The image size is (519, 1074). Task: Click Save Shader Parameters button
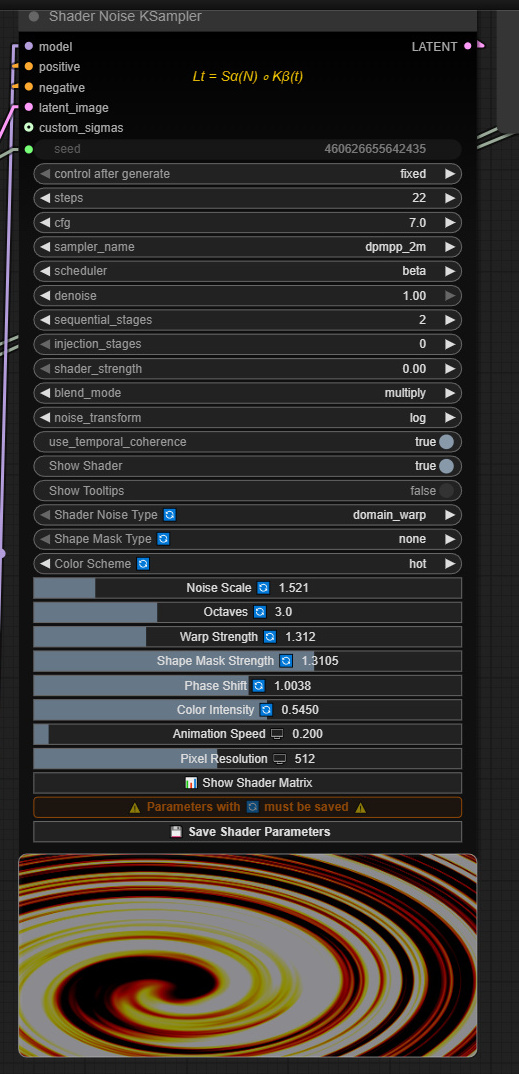click(x=247, y=832)
